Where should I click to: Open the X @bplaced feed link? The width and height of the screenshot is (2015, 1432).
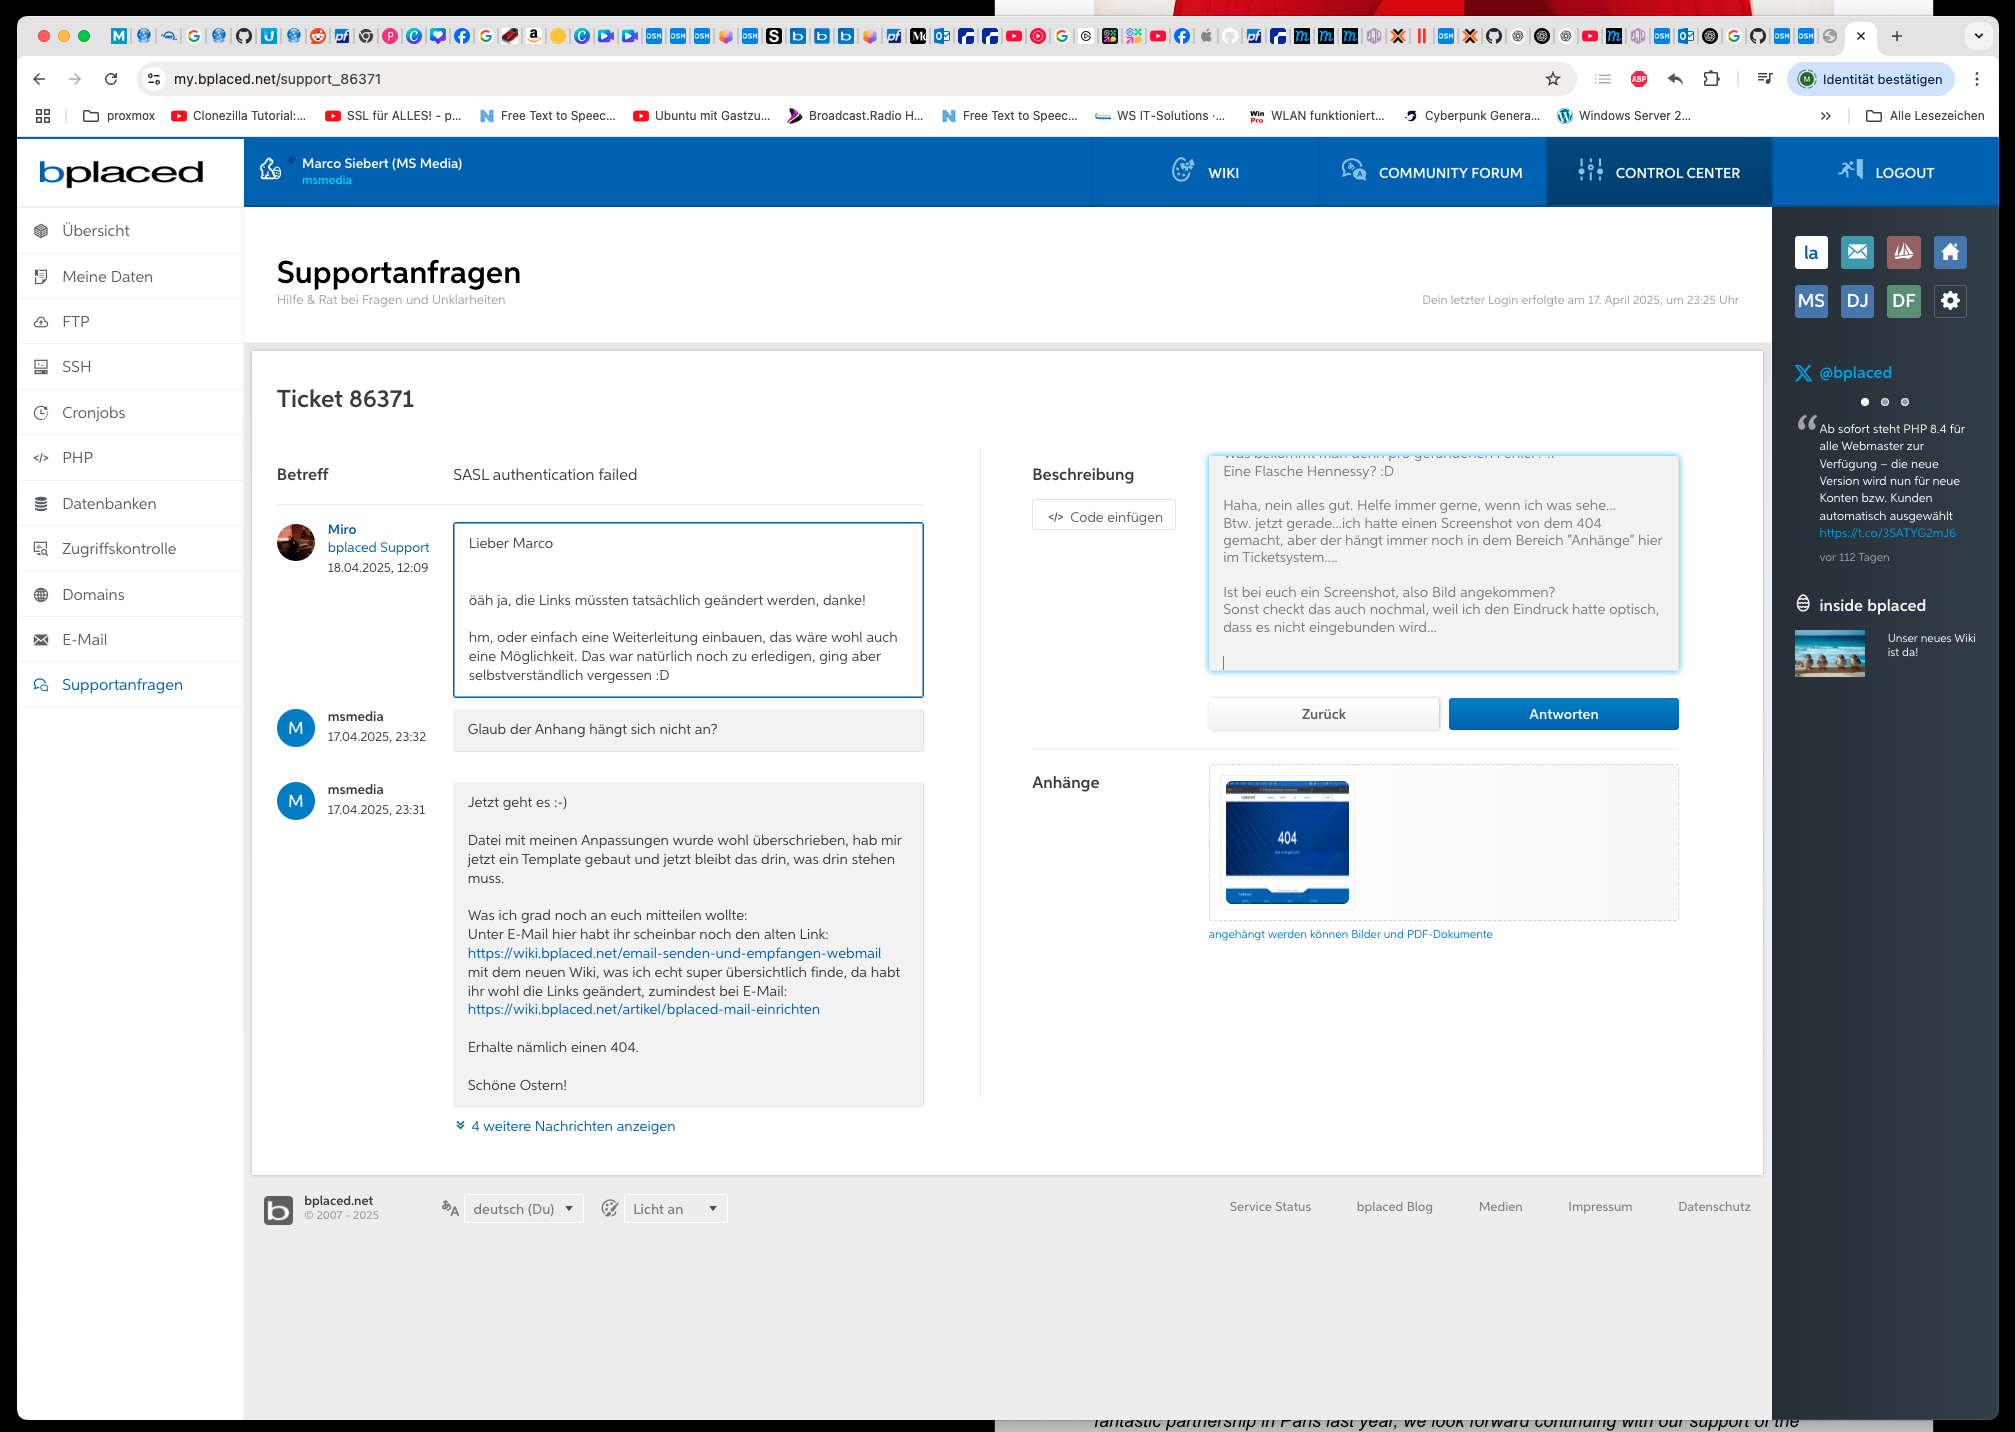coord(1854,372)
